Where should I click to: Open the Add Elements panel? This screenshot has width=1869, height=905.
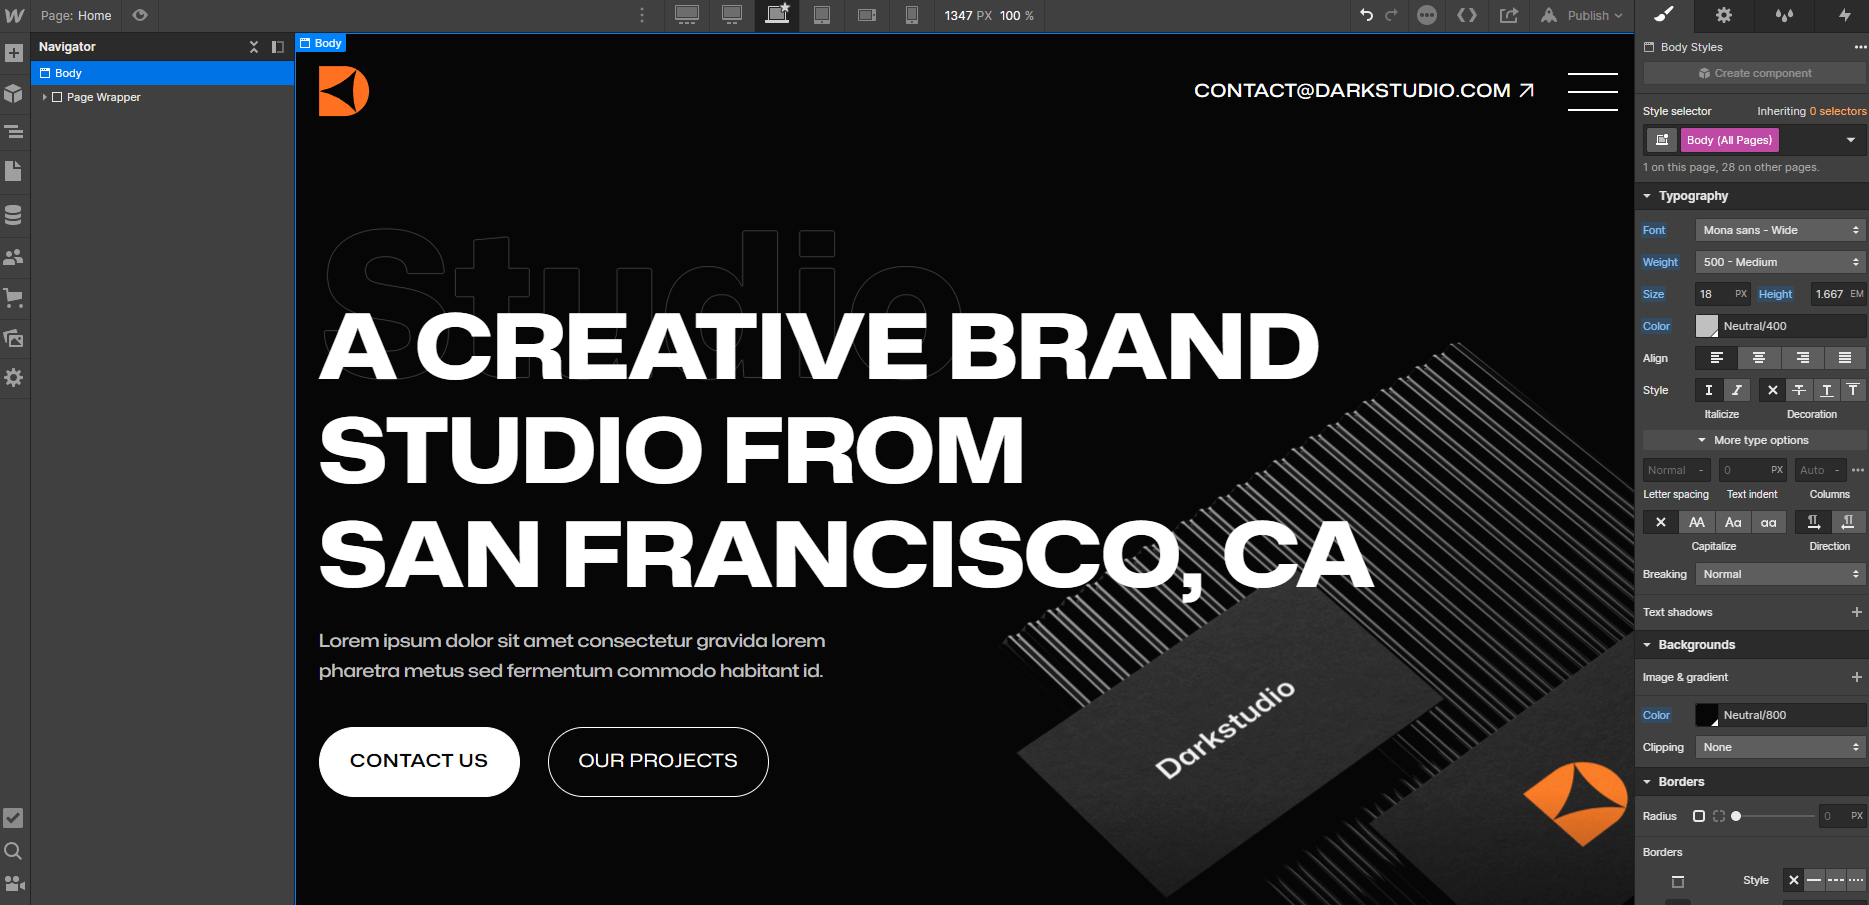click(15, 52)
